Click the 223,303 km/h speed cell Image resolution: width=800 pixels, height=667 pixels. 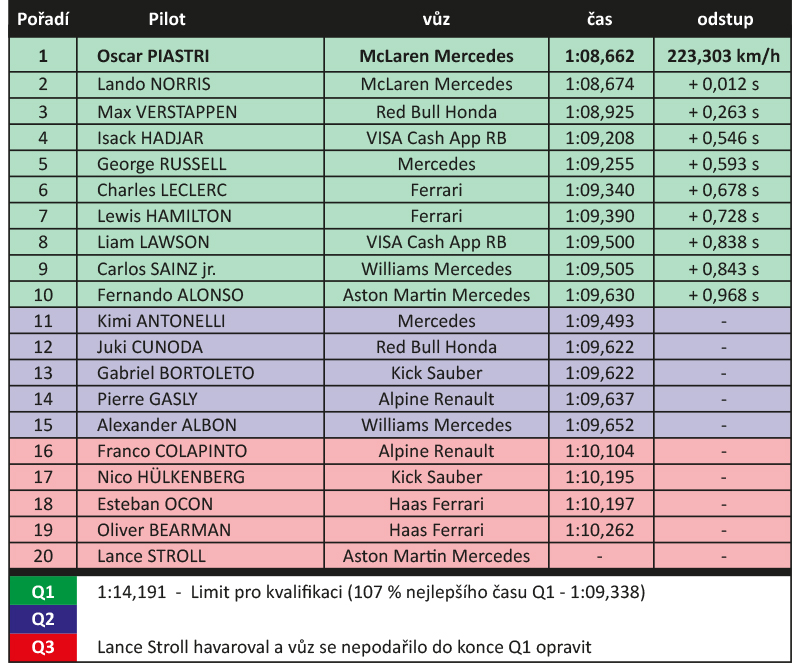click(723, 56)
